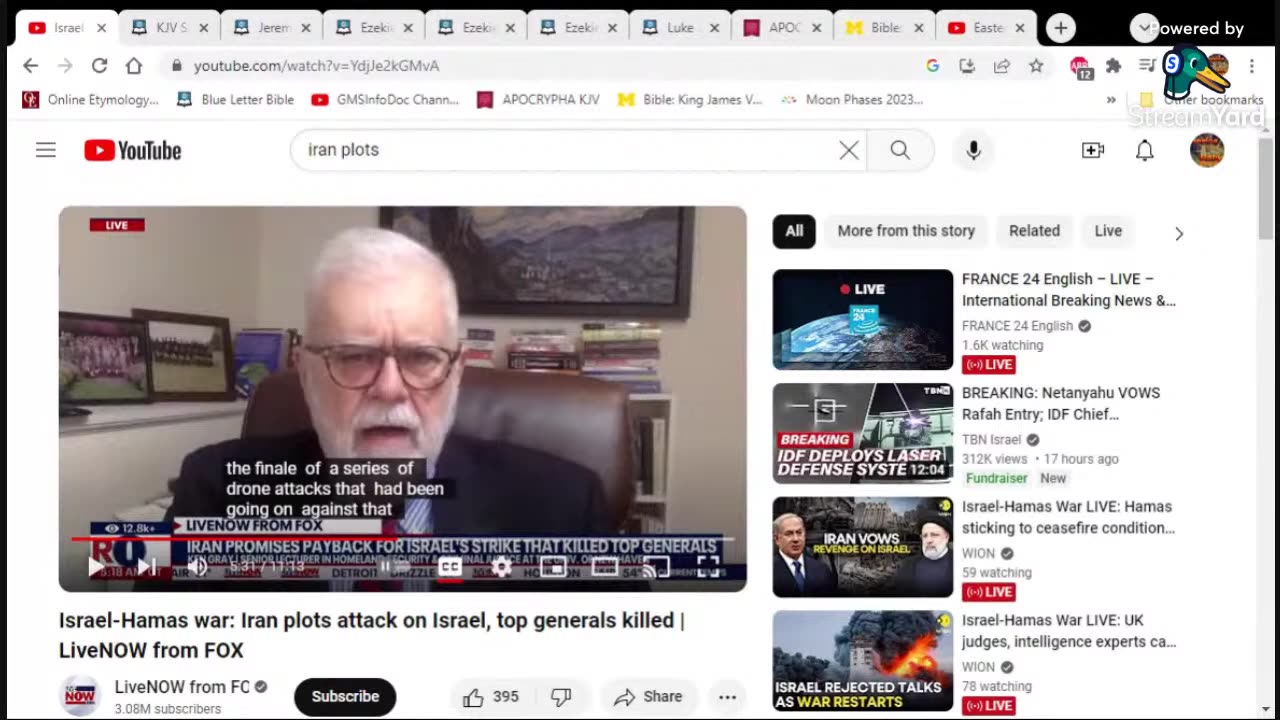This screenshot has width=1280, height=720.
Task: Dislike the video
Action: point(562,697)
